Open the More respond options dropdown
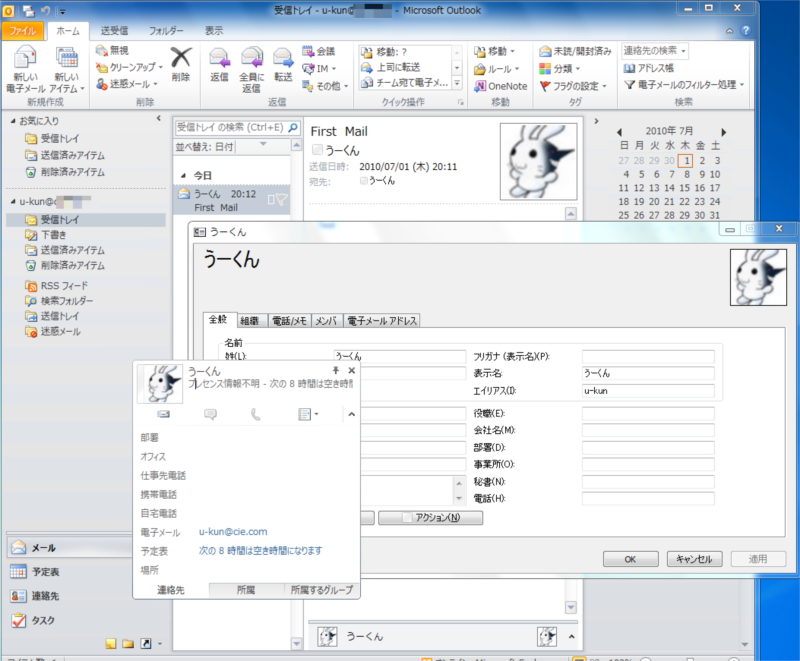 pos(325,86)
